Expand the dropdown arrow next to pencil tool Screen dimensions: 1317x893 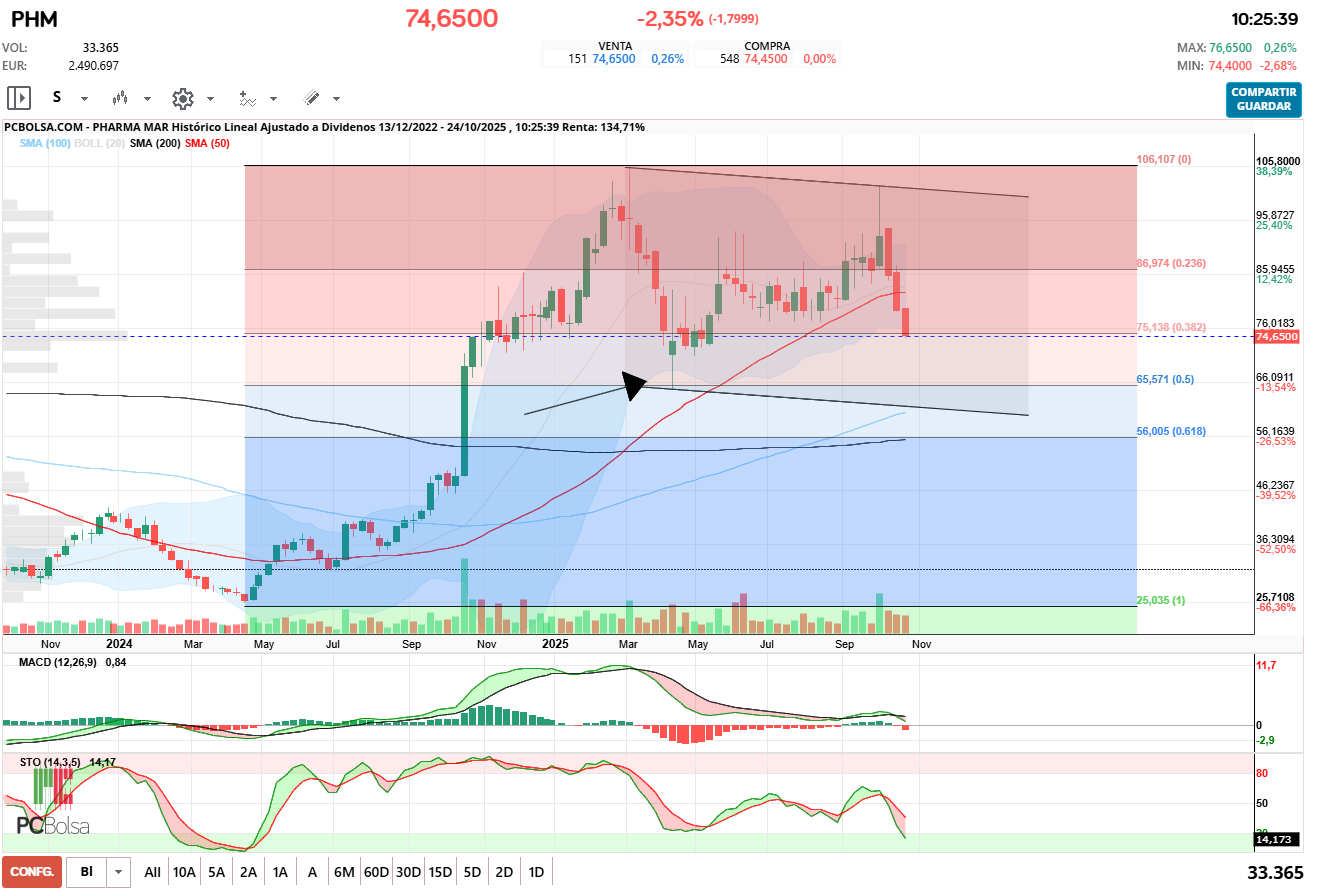click(336, 99)
